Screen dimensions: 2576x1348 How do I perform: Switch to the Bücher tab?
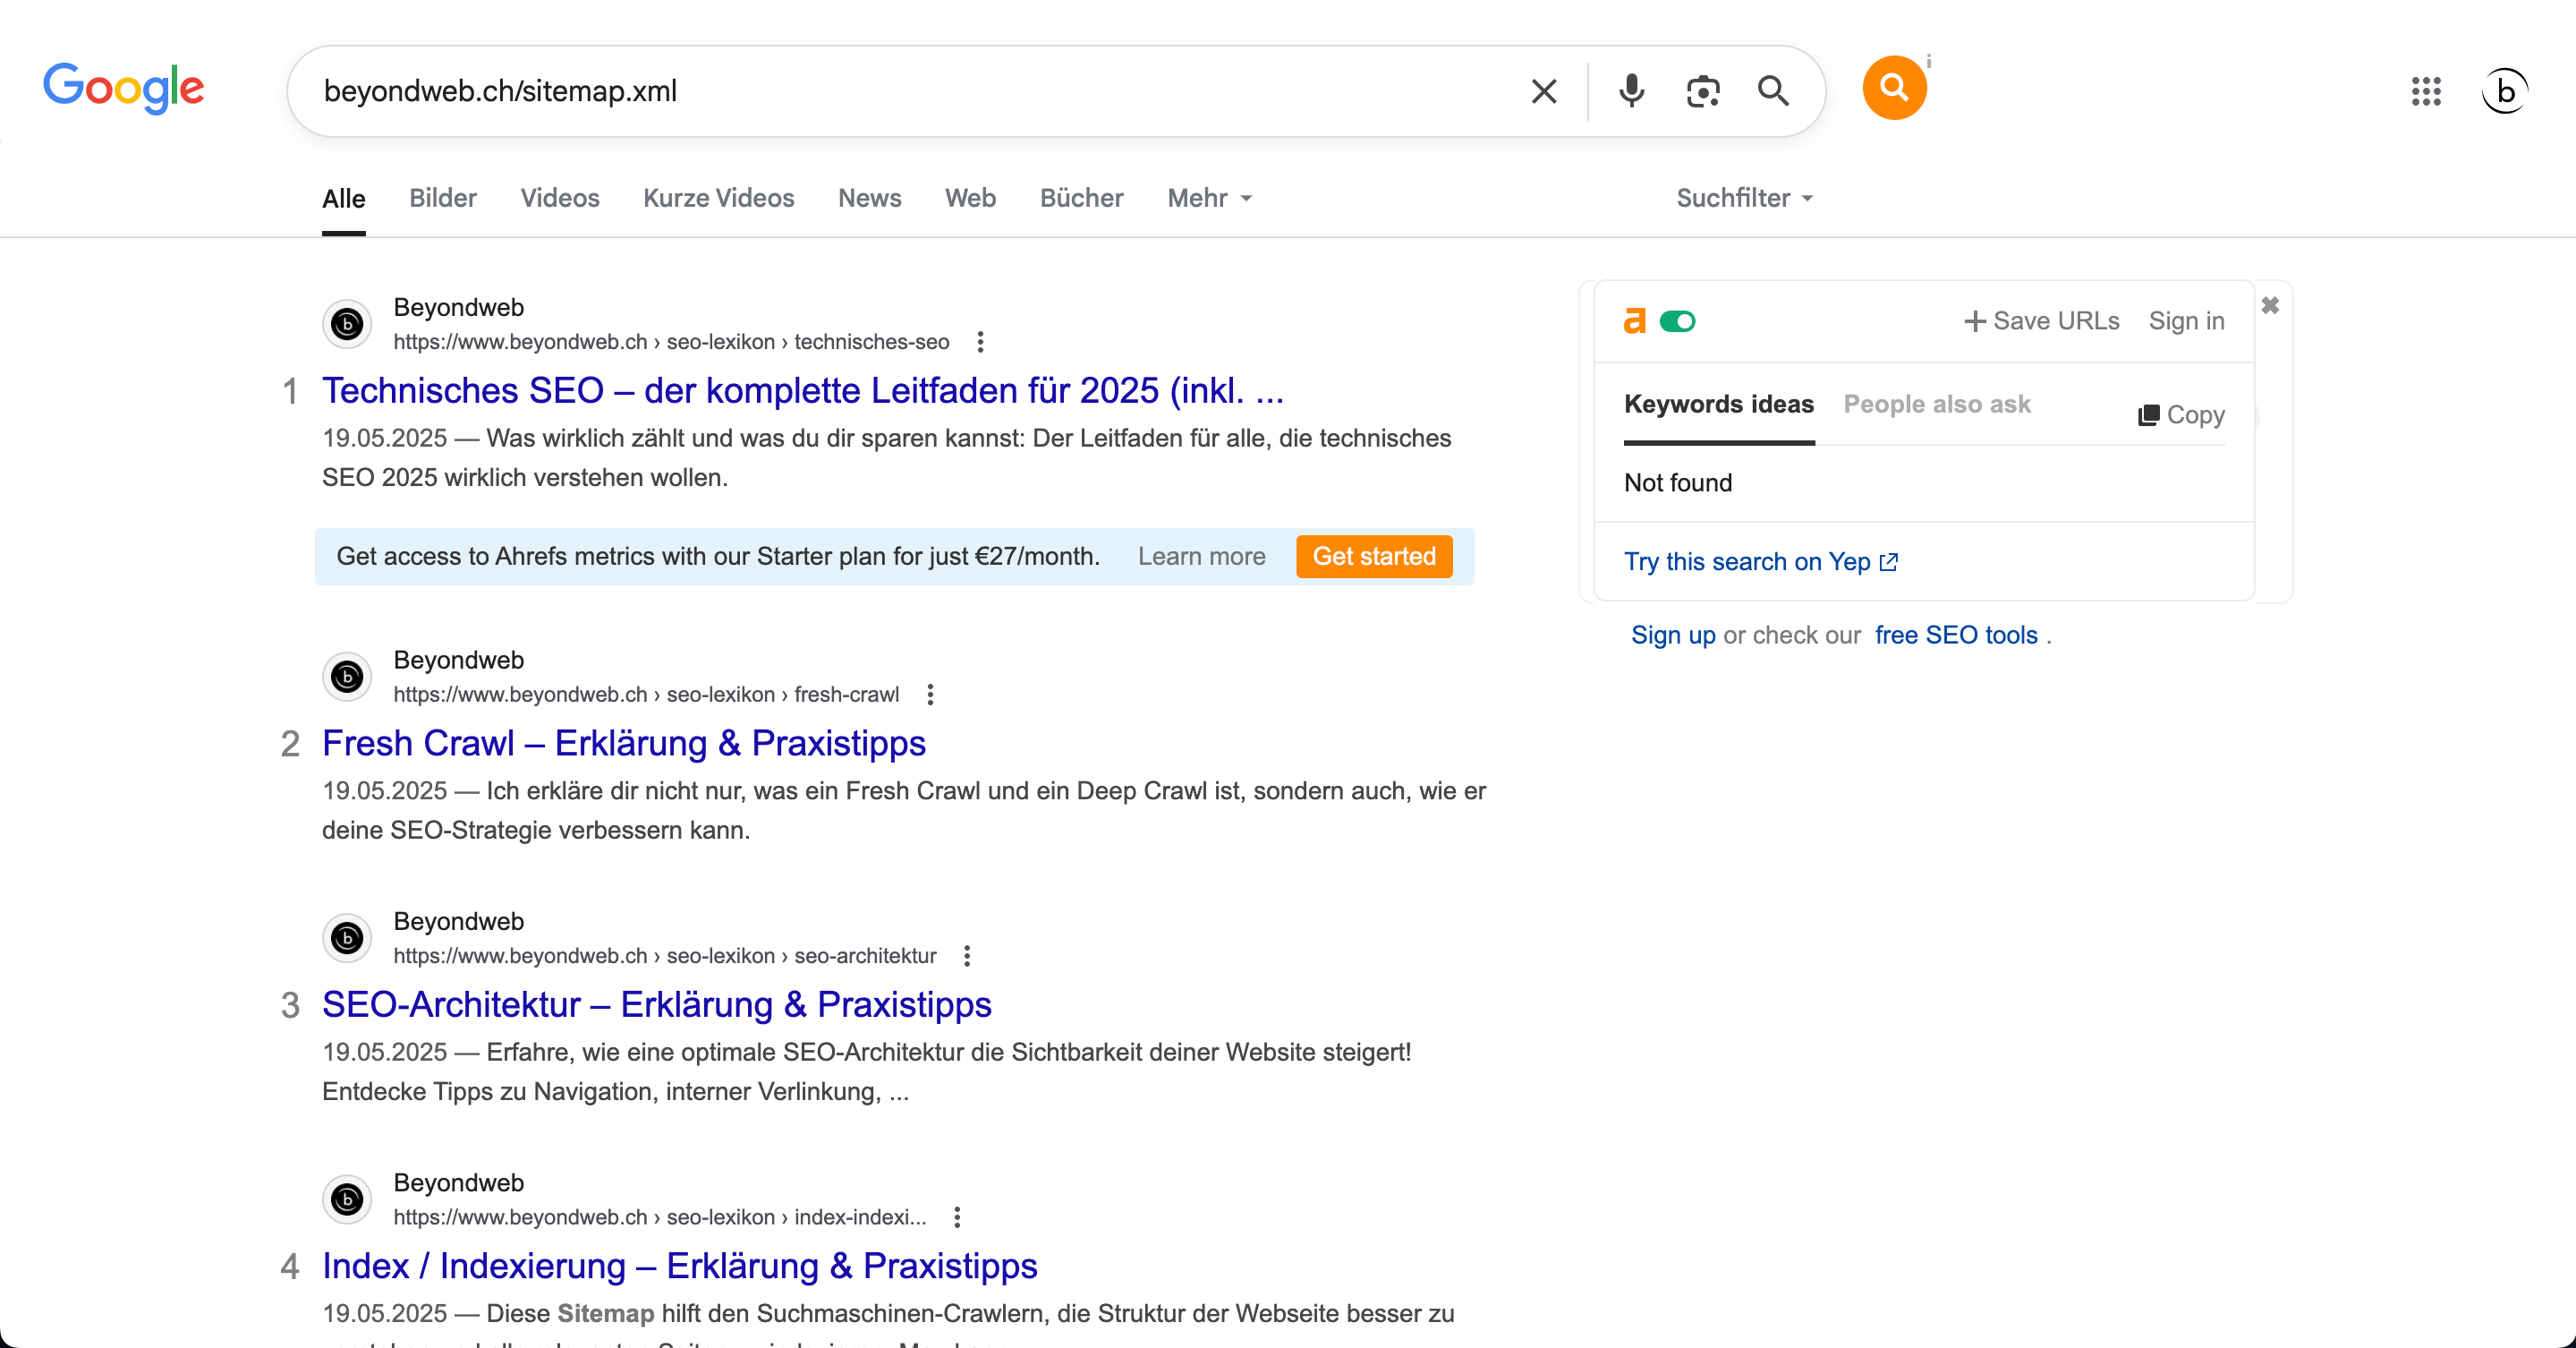(1081, 198)
